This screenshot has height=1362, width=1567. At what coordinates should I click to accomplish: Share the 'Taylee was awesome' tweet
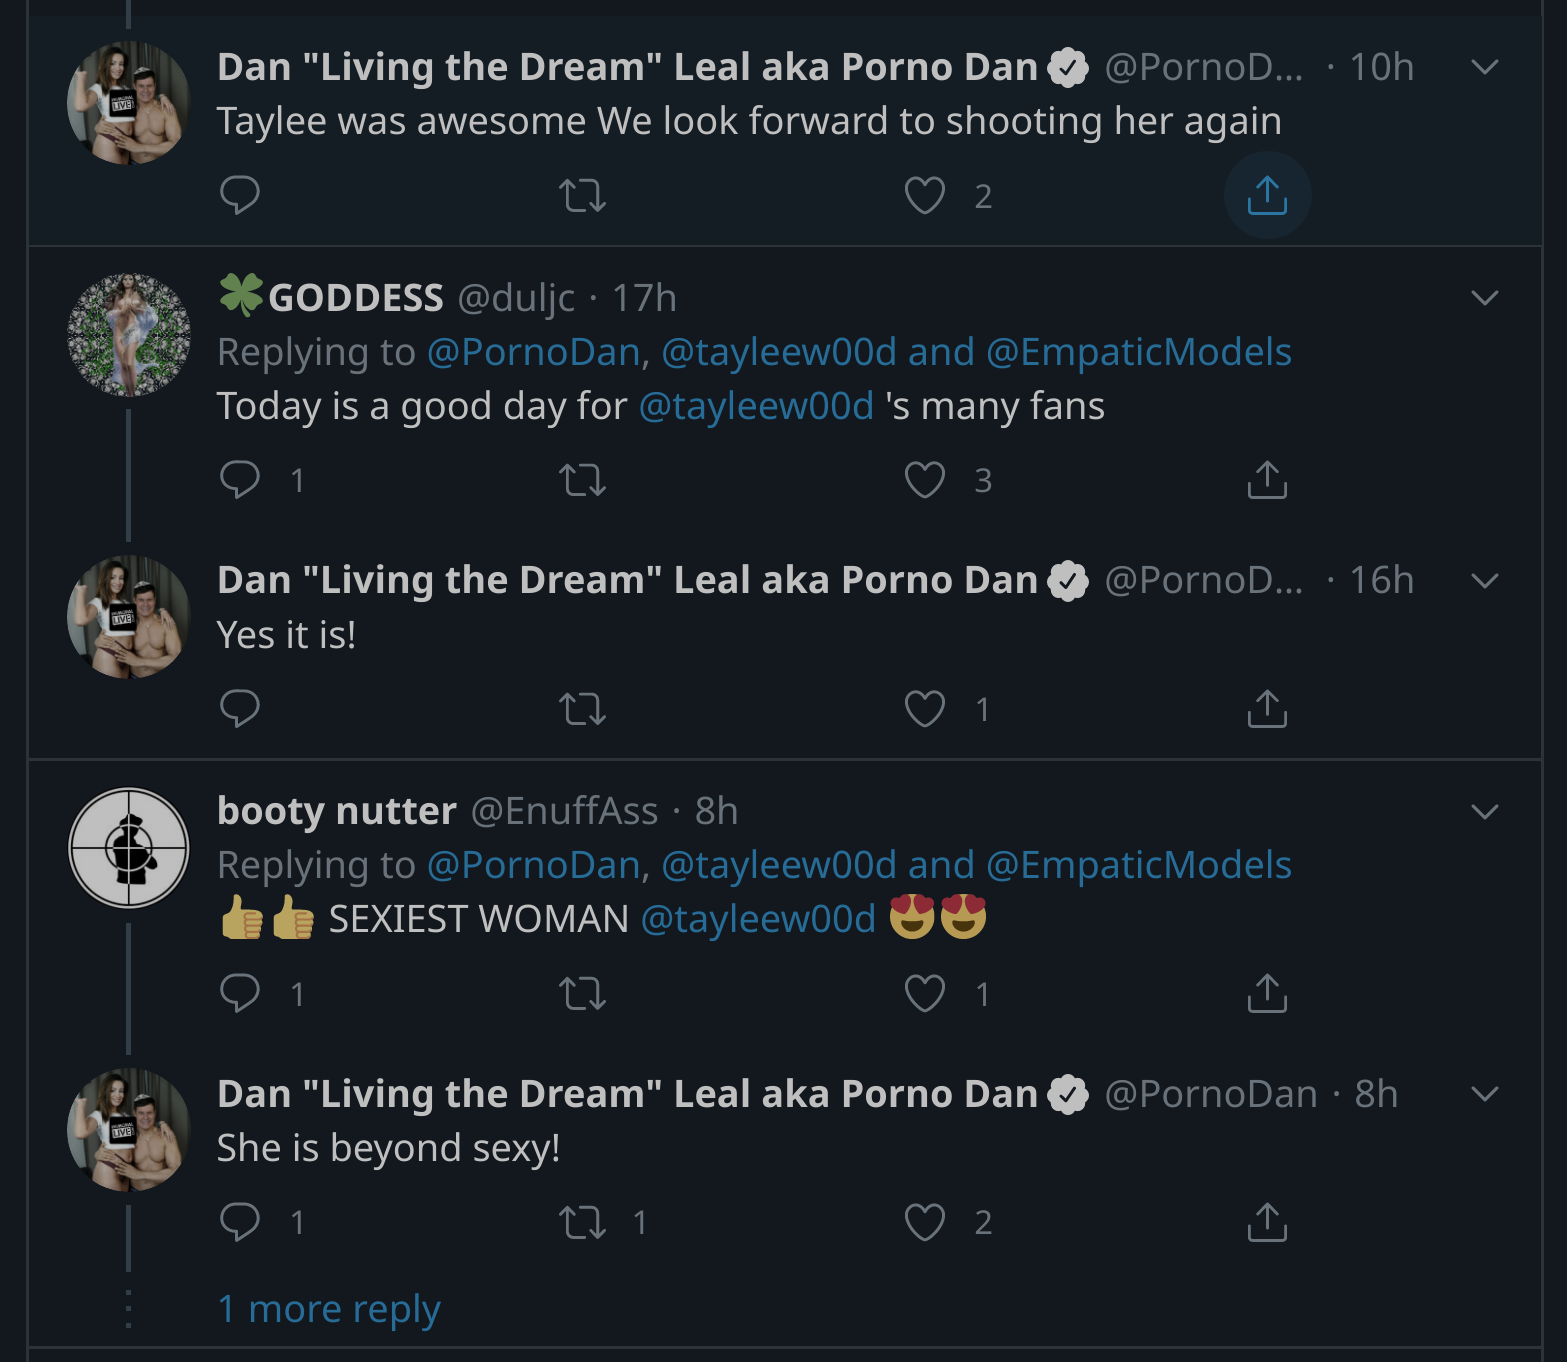[1266, 195]
